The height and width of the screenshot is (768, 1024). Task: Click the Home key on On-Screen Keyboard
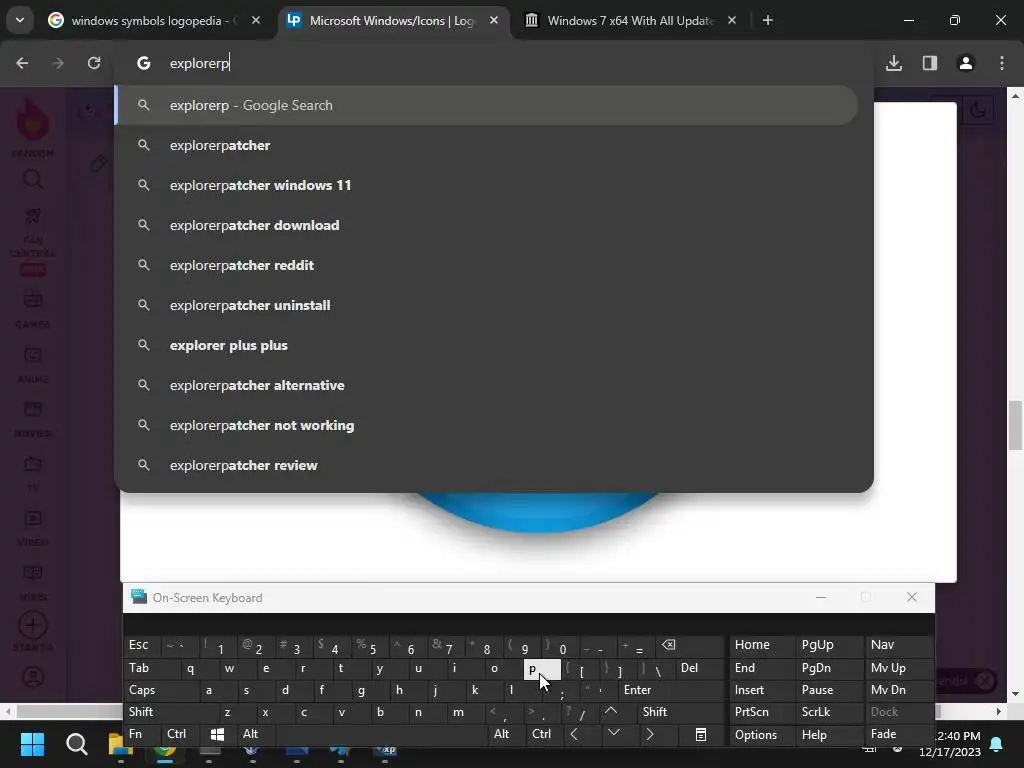coord(761,645)
